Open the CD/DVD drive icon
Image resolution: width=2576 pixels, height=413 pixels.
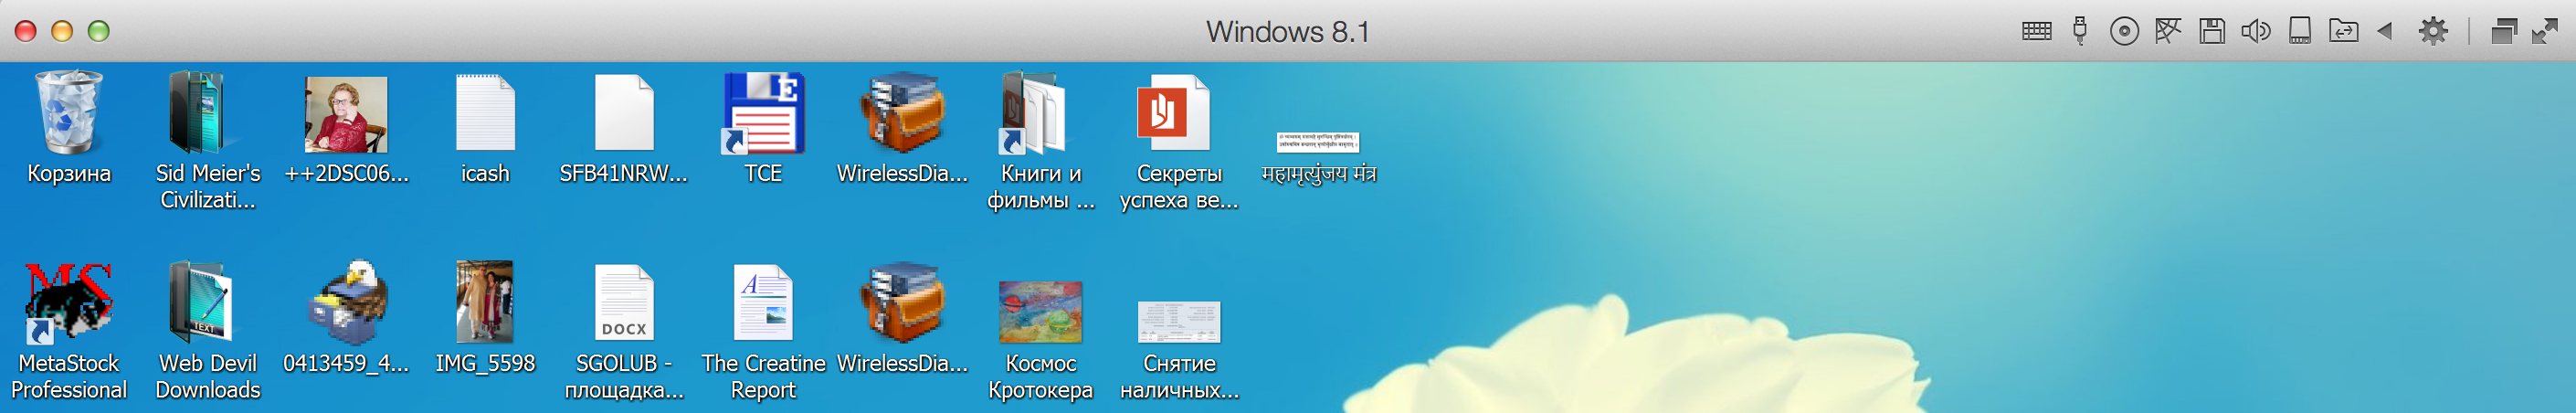pyautogui.click(x=2124, y=31)
